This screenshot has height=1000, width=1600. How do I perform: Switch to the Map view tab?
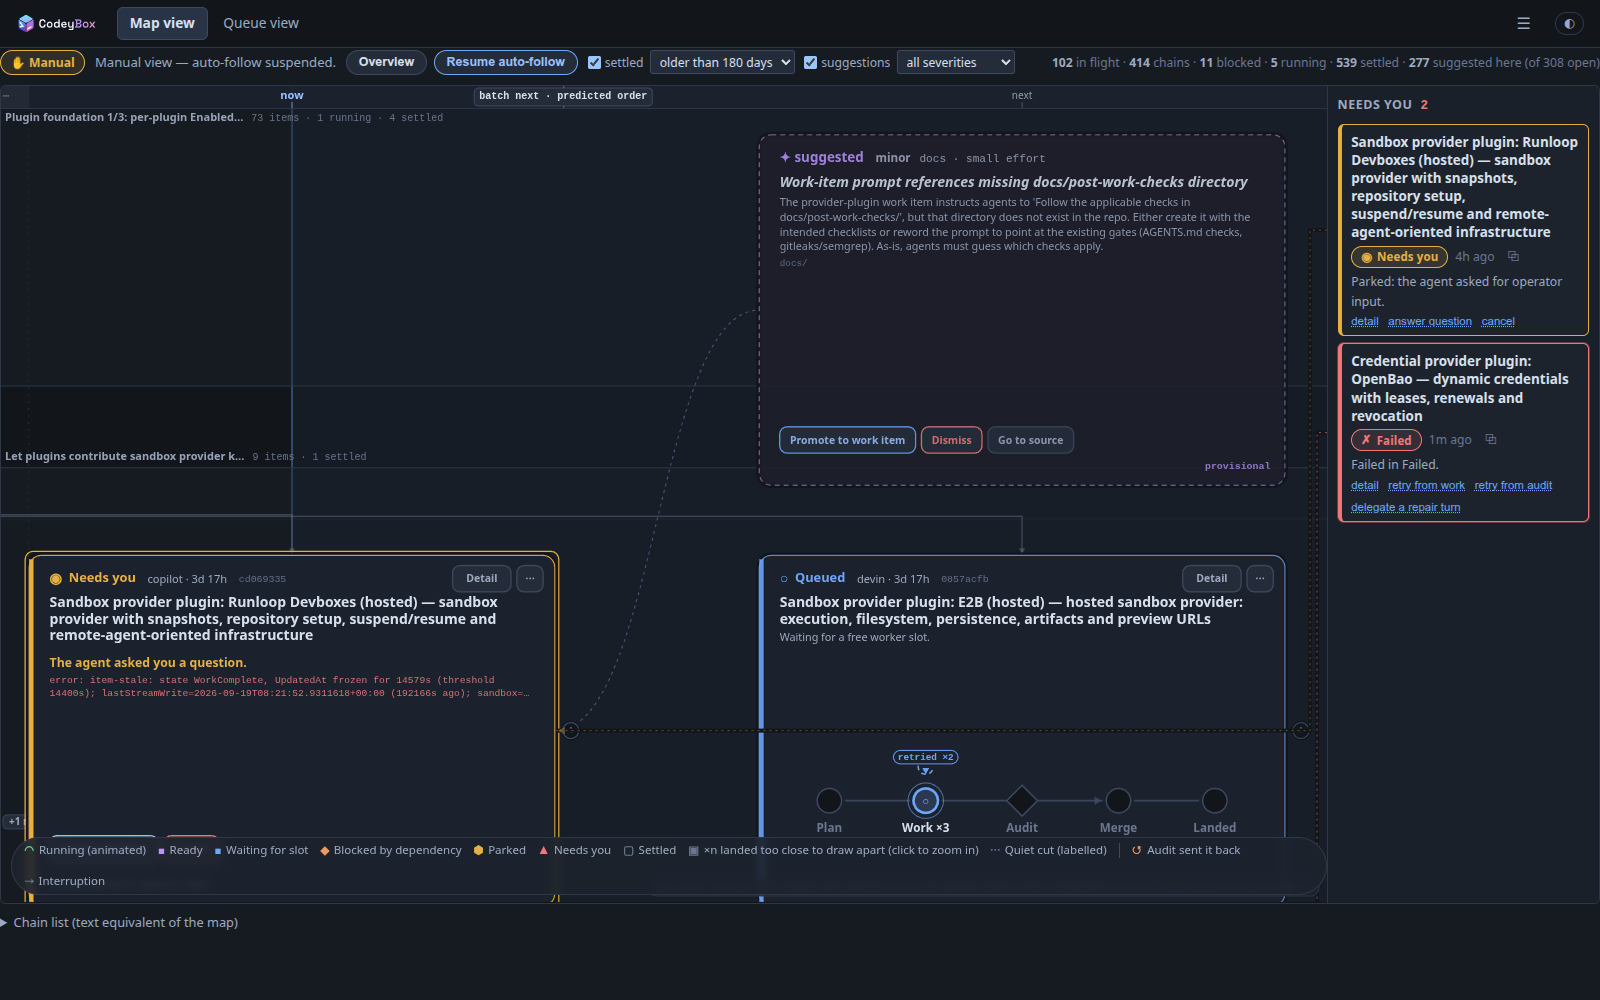click(x=162, y=23)
